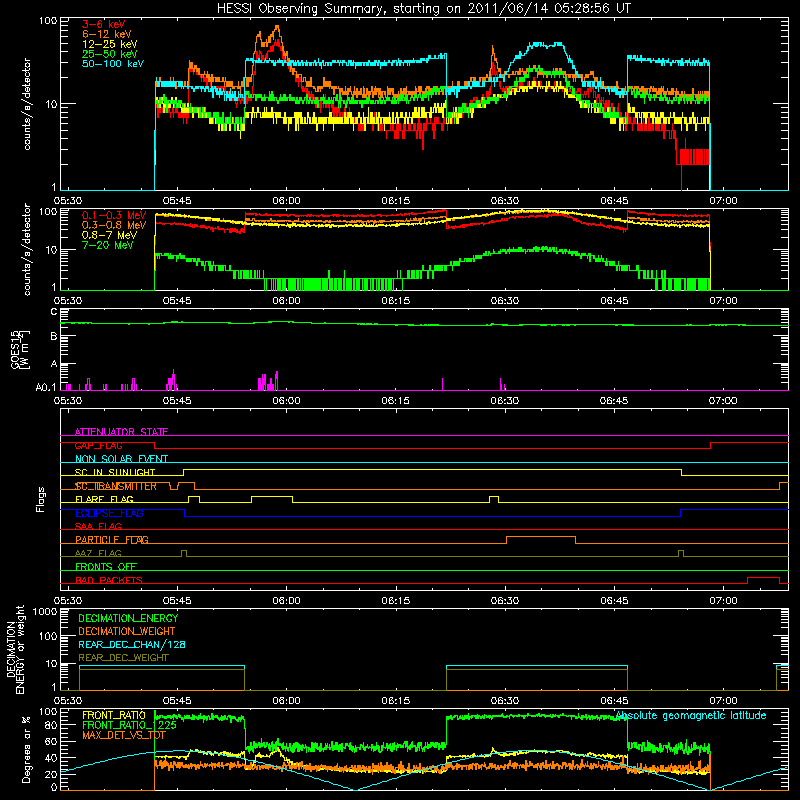Click the Flags axis title
This screenshot has width=800, height=800.
point(41,499)
